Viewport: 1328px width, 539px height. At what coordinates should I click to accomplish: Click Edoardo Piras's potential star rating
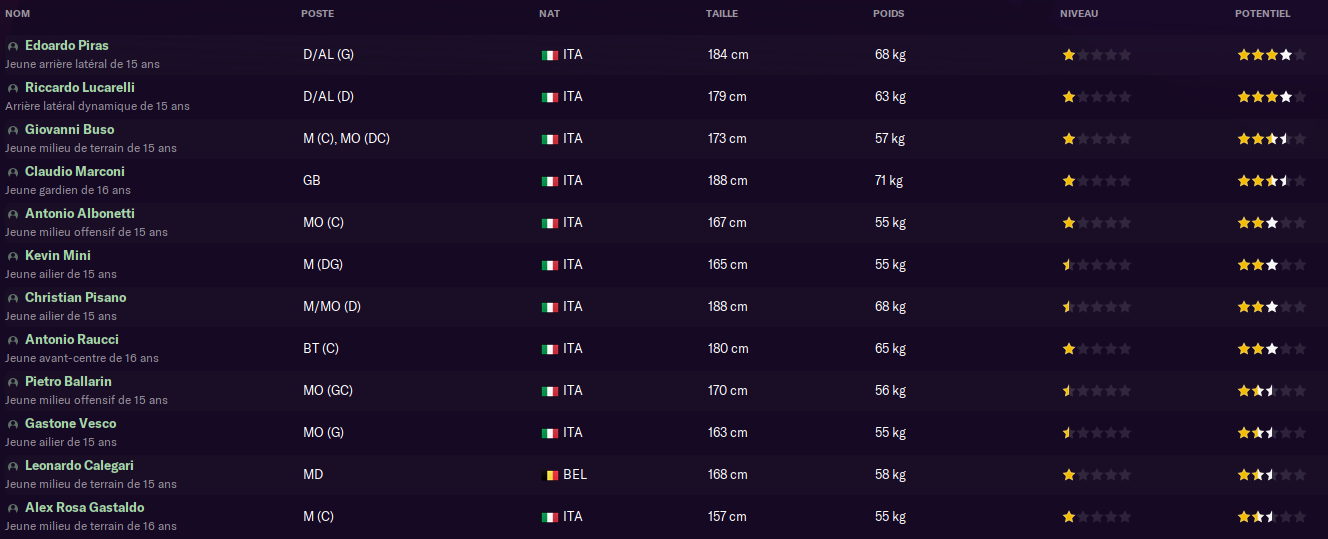coord(1272,55)
